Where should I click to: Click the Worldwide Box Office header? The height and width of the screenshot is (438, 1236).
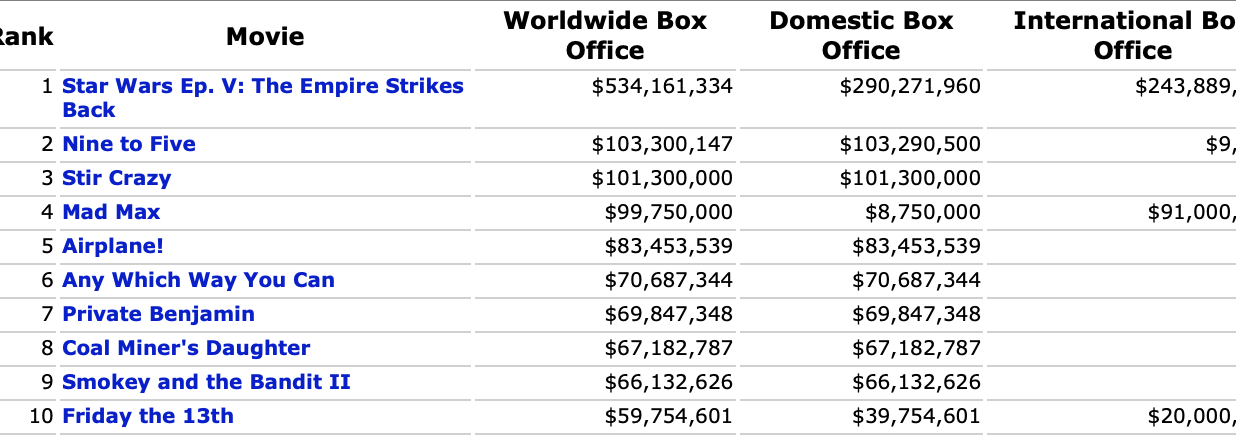coord(605,36)
